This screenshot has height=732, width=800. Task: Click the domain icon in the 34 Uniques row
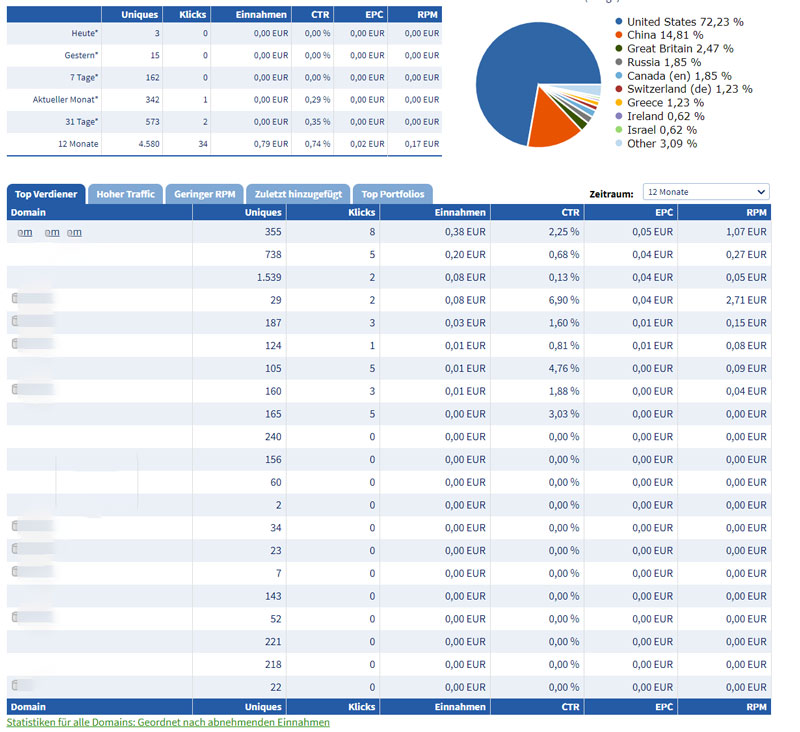tap(15, 525)
